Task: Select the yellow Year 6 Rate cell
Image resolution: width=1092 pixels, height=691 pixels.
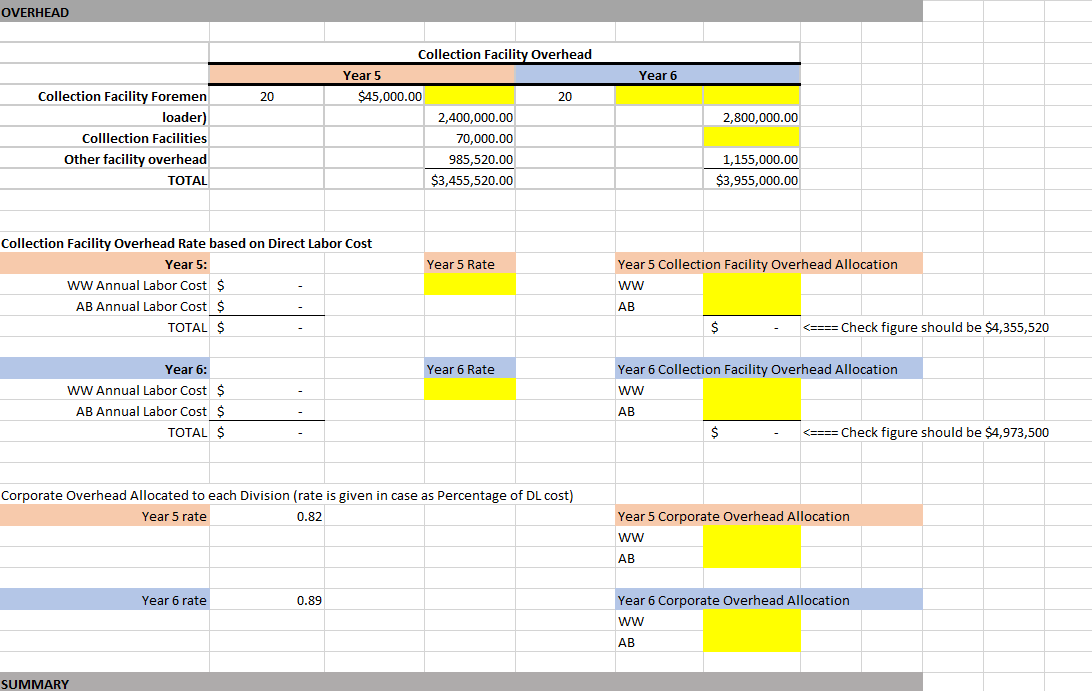Action: (470, 390)
